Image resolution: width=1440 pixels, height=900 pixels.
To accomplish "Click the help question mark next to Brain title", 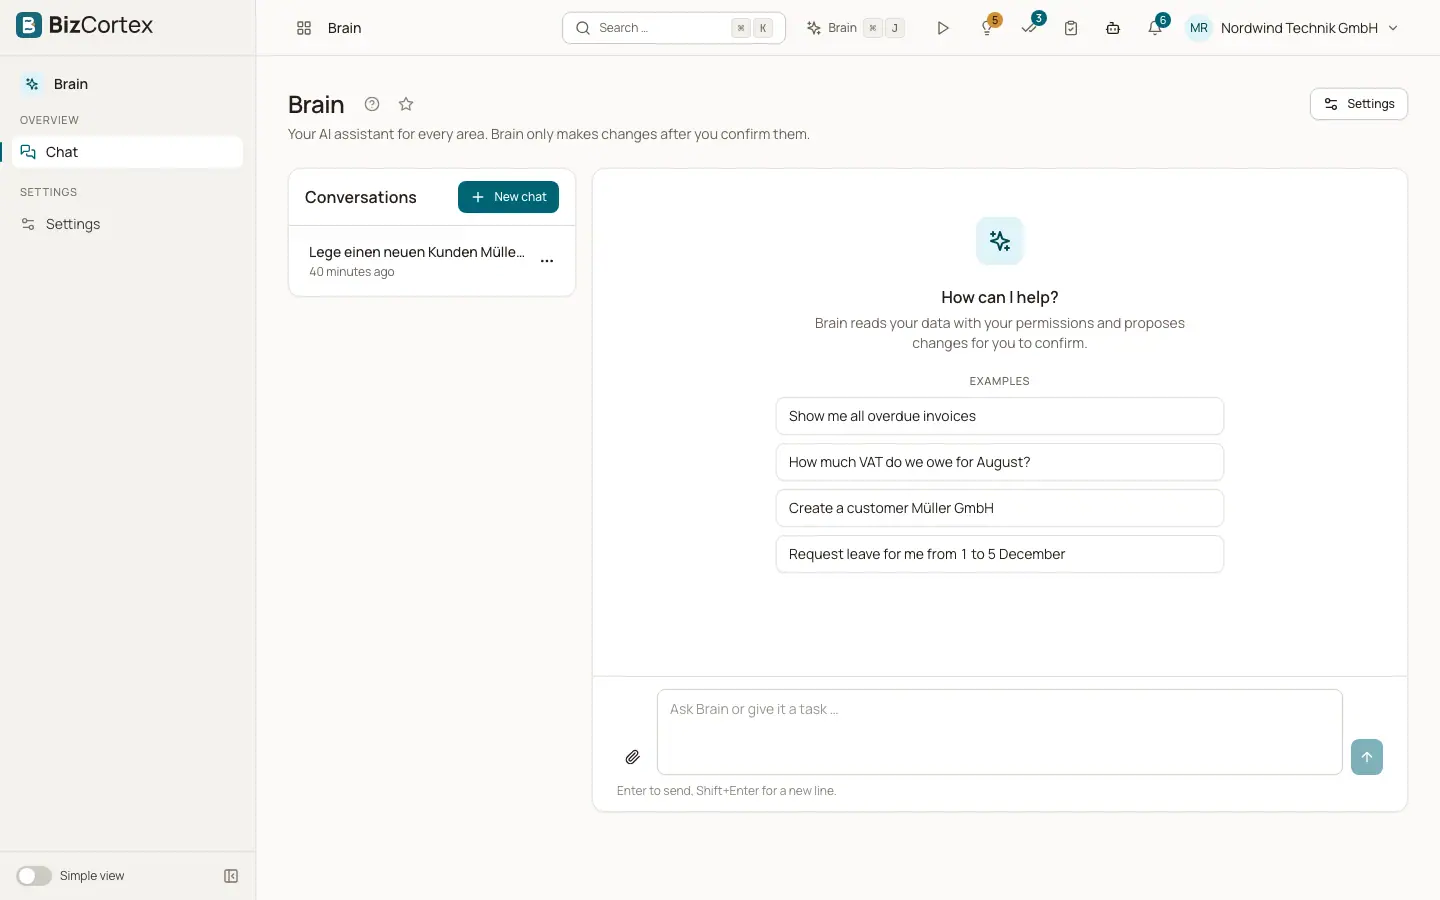I will tap(372, 104).
